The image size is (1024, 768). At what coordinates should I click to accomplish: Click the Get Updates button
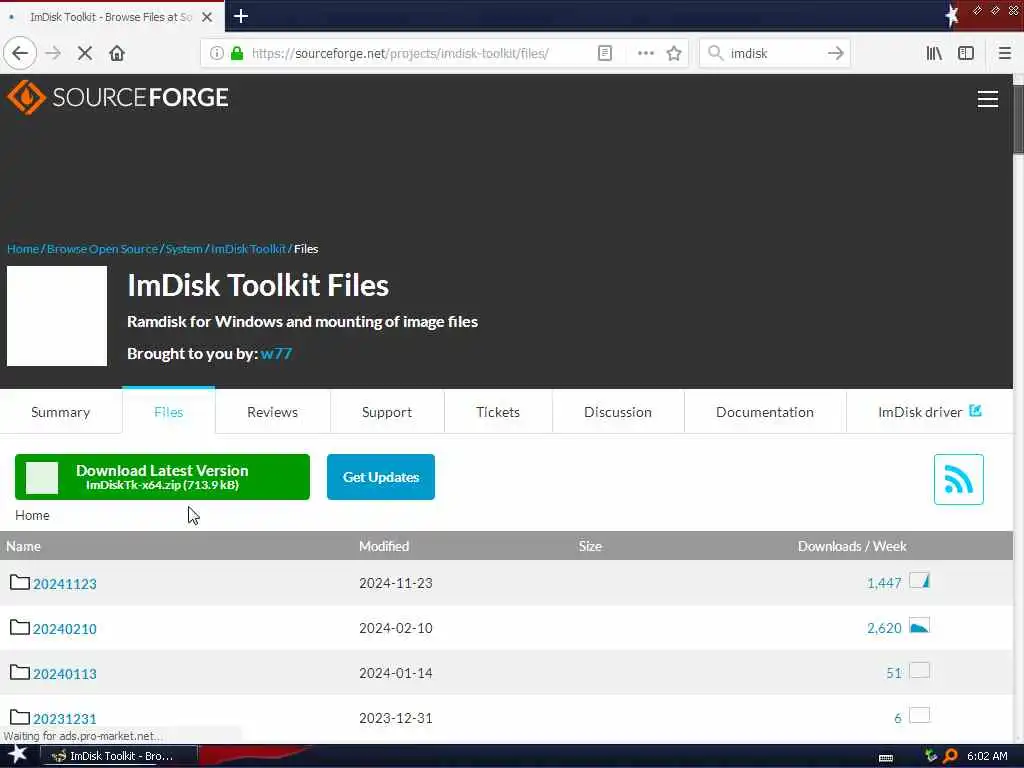click(381, 477)
